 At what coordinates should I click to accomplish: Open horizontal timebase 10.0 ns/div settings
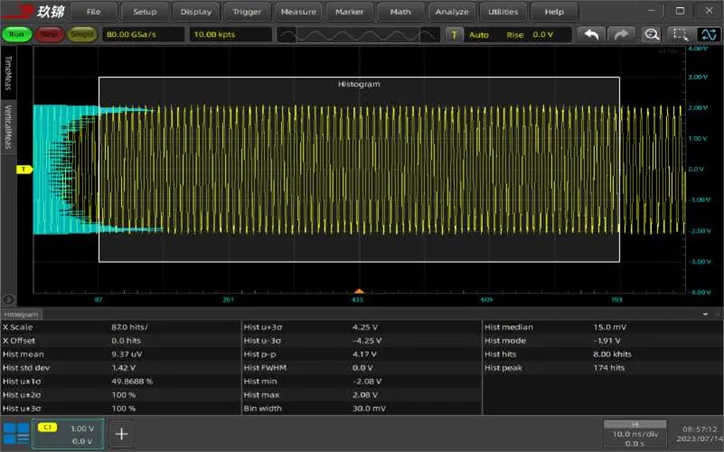pyautogui.click(x=635, y=434)
